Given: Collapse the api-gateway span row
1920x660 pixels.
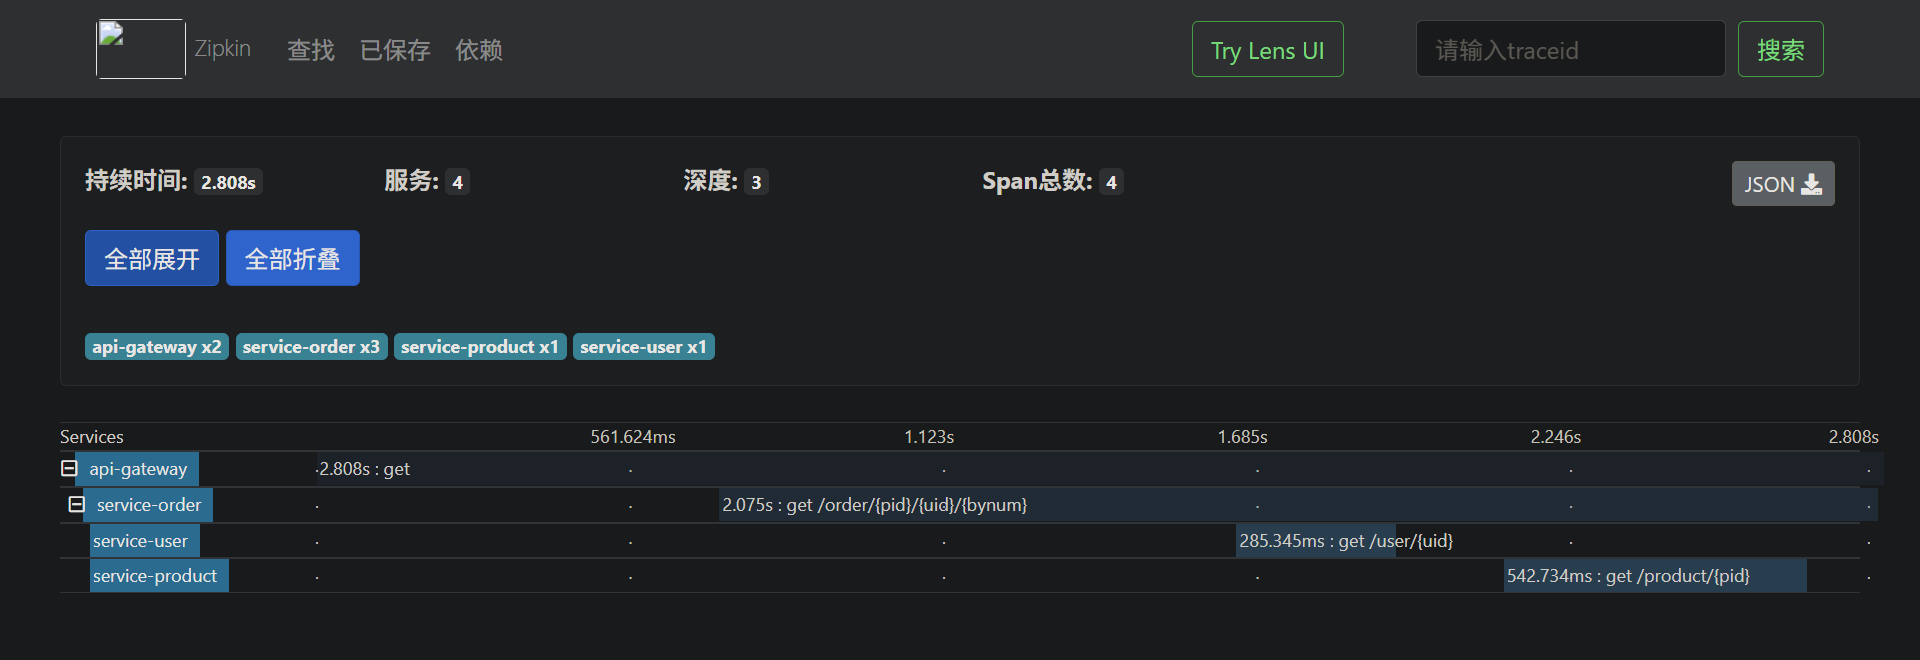Looking at the screenshot, I should (69, 468).
